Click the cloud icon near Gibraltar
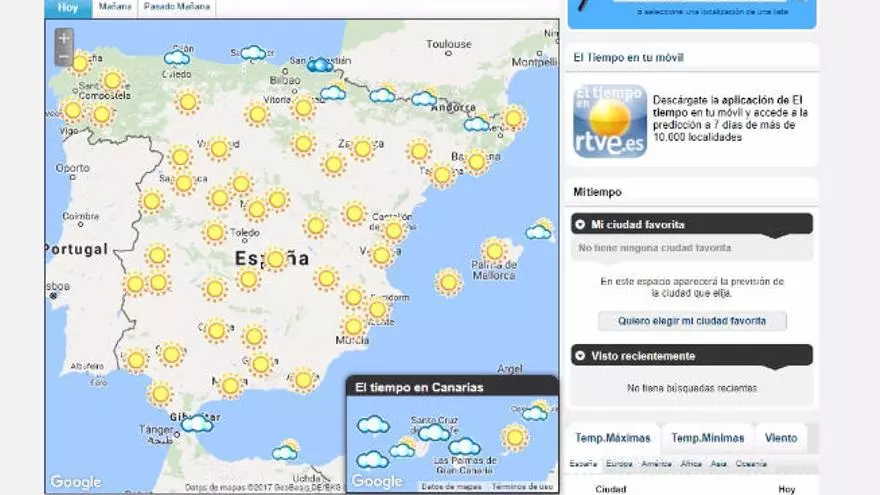 [x=197, y=423]
